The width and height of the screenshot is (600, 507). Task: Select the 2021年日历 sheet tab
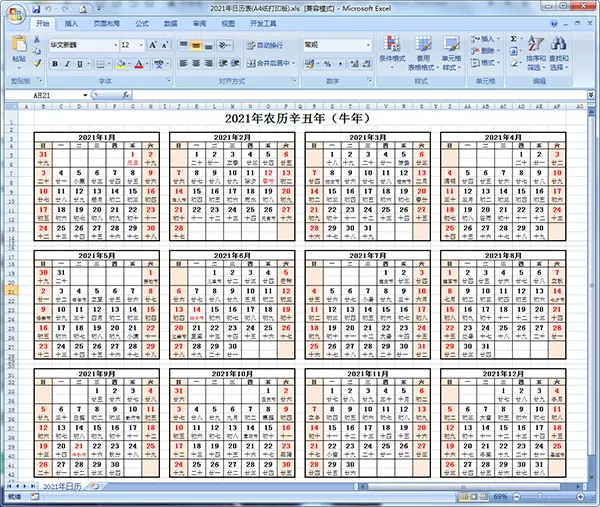click(62, 486)
